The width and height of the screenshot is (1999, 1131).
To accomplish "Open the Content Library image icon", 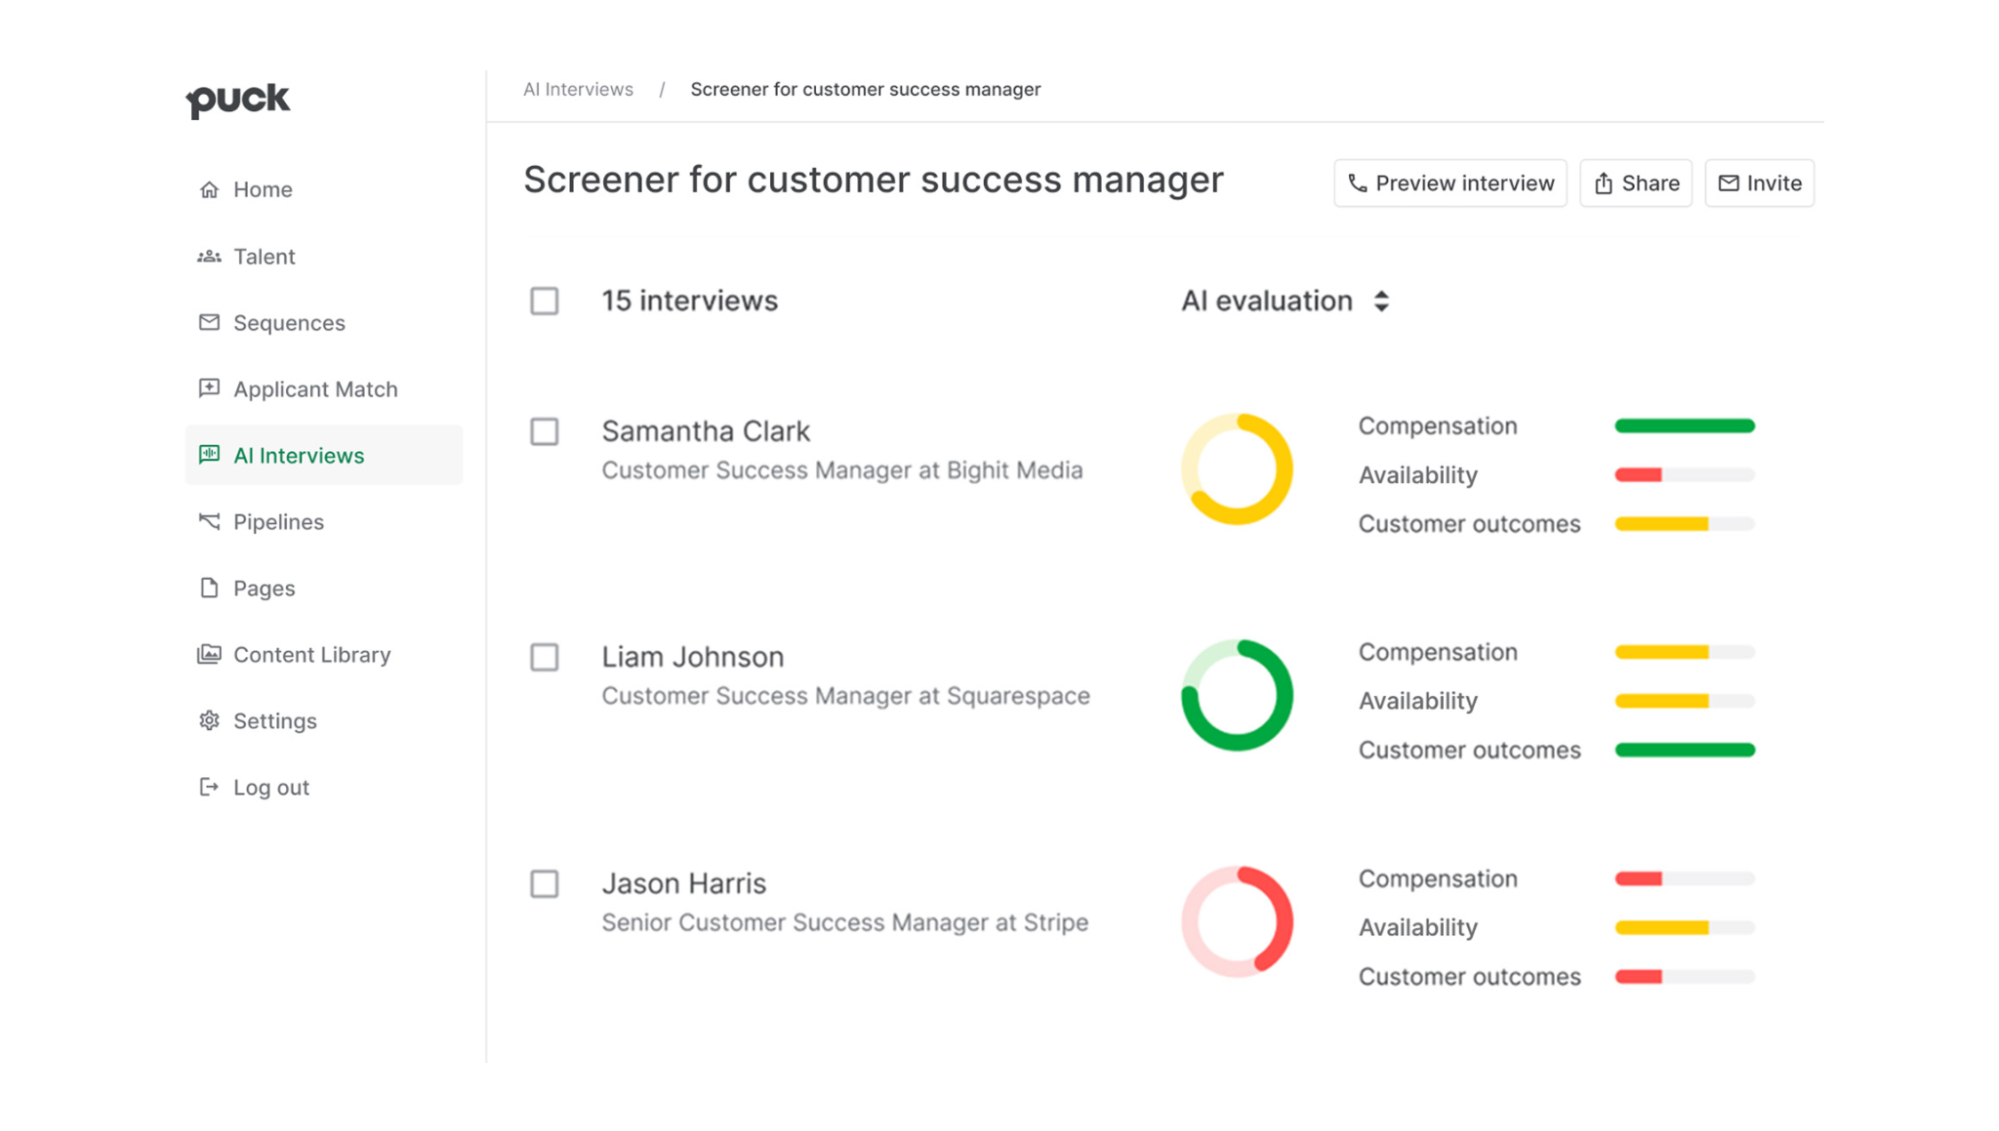I will (208, 654).
